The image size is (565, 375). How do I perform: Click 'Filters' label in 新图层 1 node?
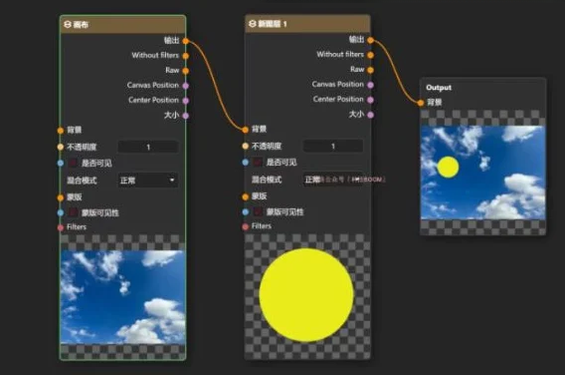tap(261, 226)
